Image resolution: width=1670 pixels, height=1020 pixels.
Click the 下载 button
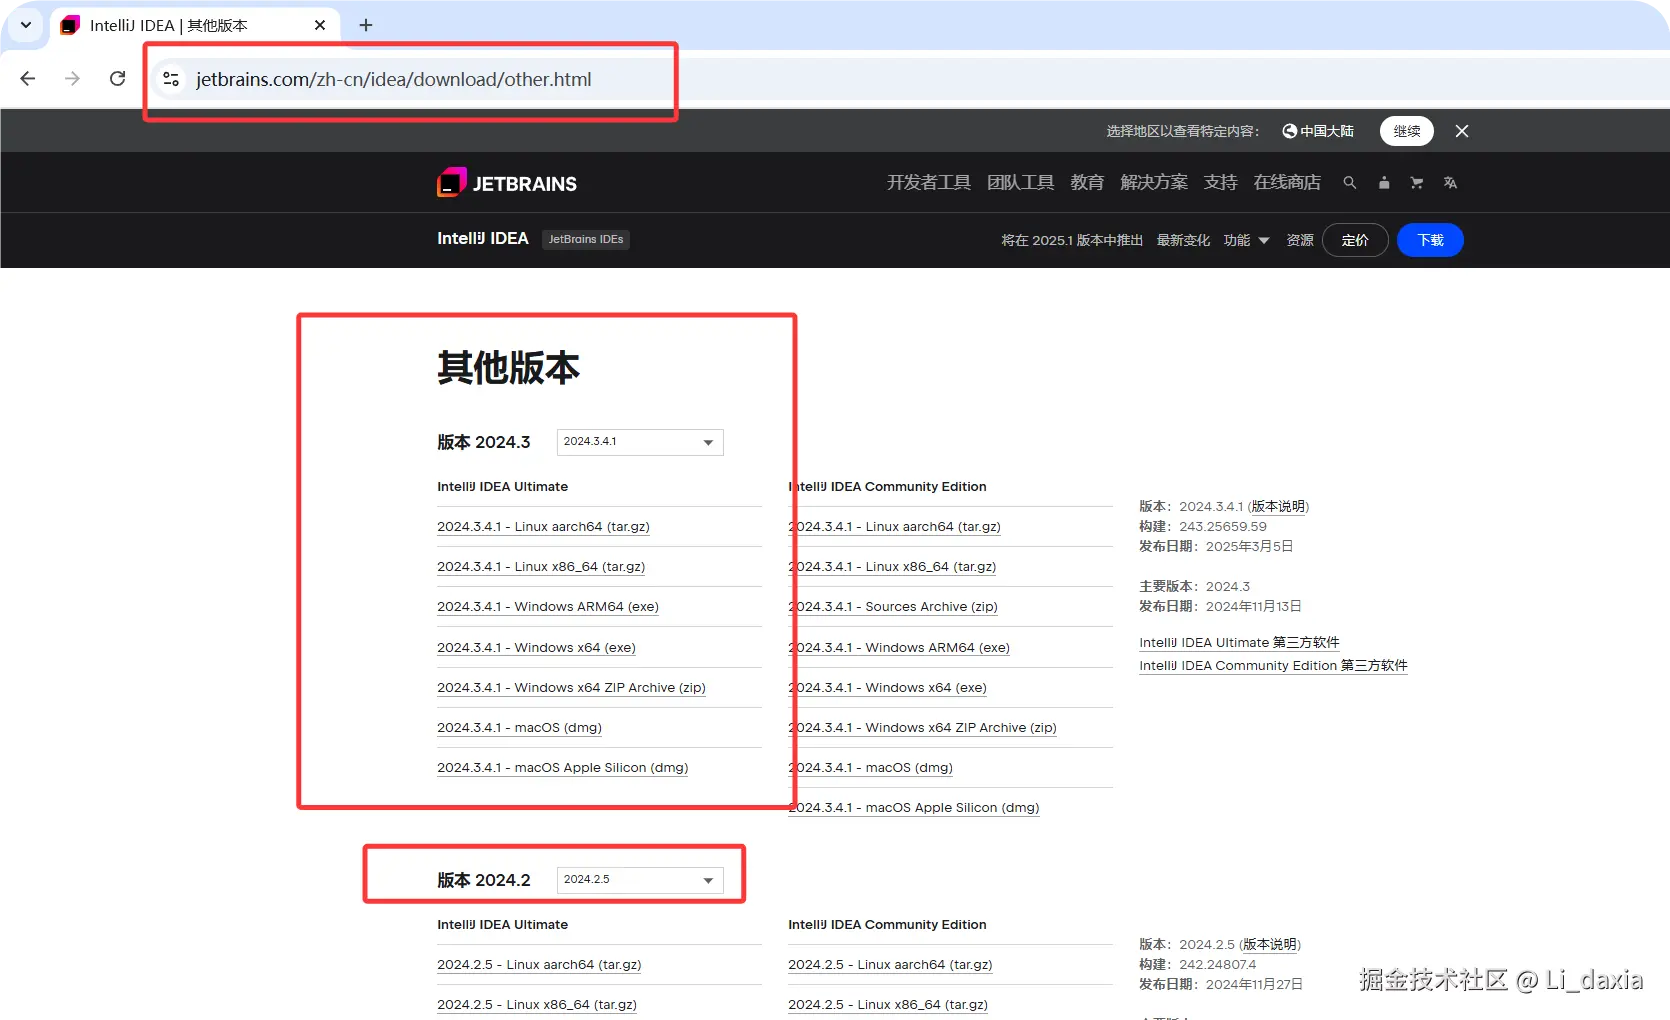[1429, 240]
